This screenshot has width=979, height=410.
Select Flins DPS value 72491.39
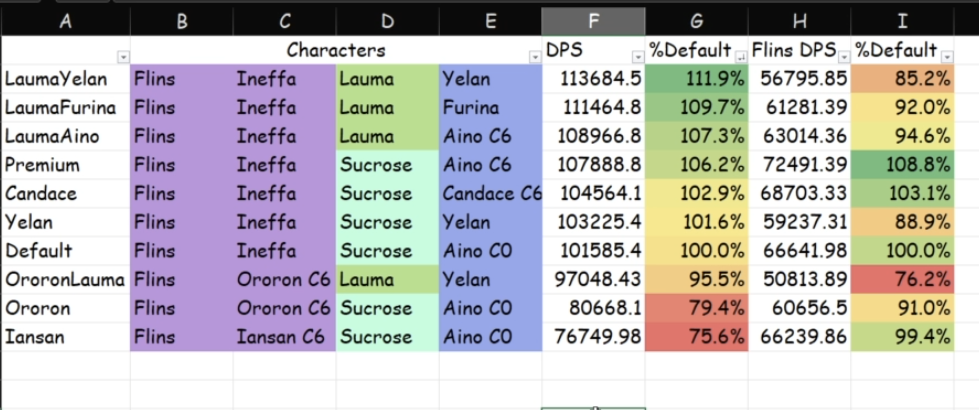[800, 165]
